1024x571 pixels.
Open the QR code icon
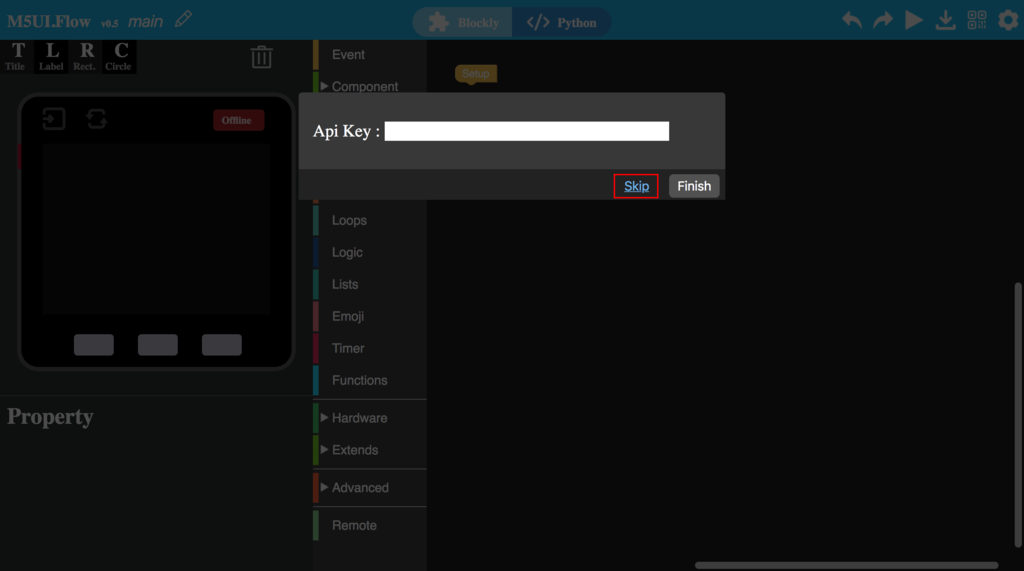977,20
